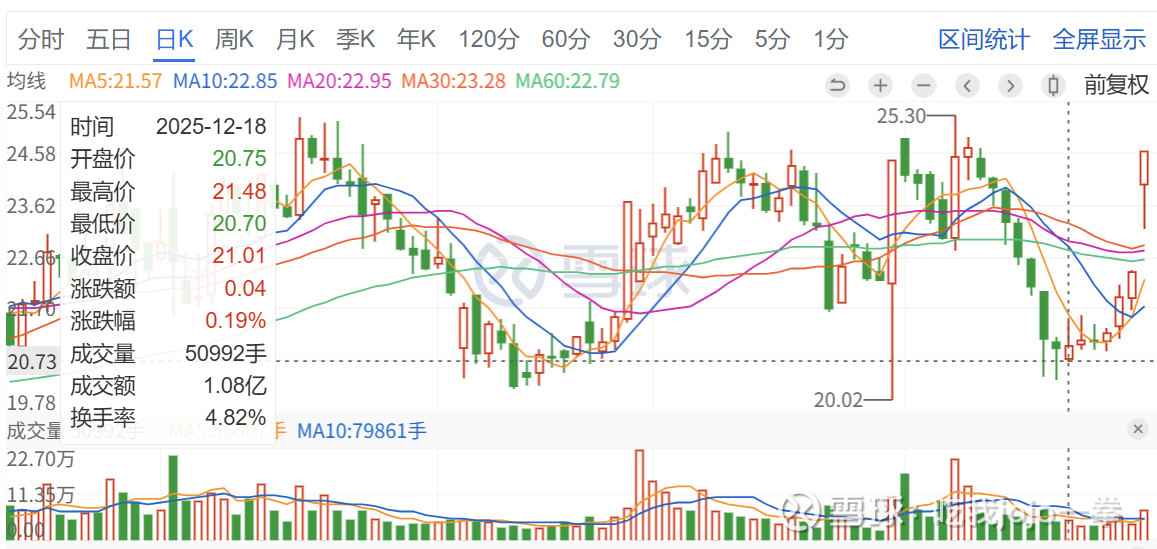Switch to the 年K yearly tab

(416, 39)
